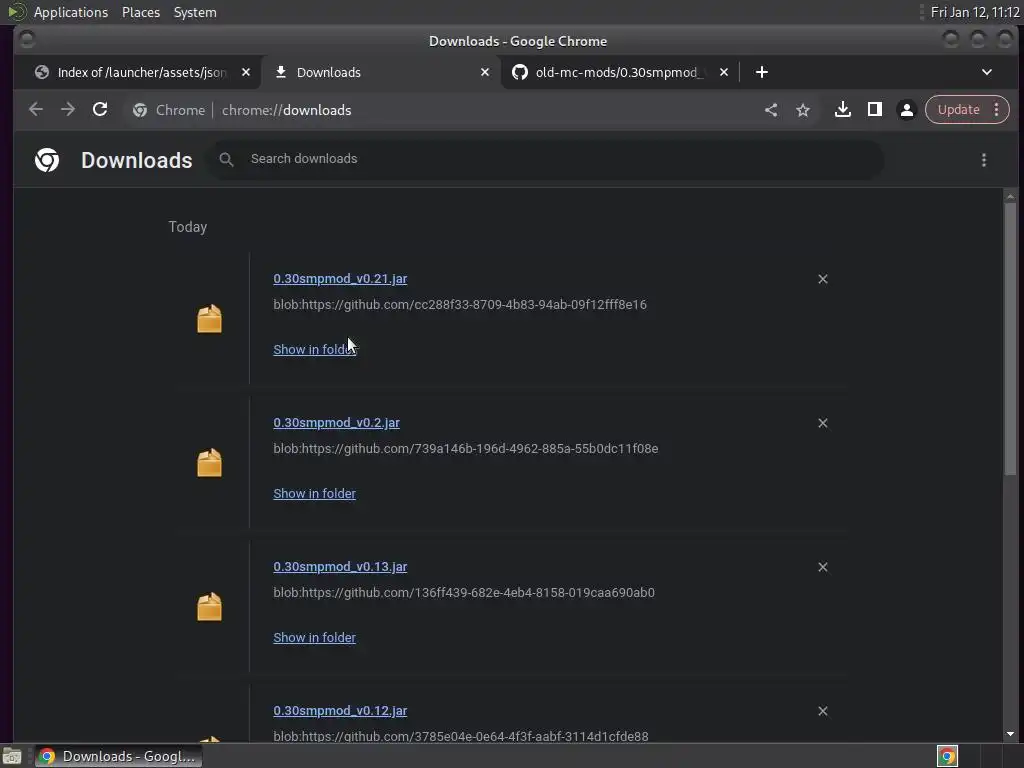Show 0.30smpmod_v0.21.jar in folder

click(314, 349)
